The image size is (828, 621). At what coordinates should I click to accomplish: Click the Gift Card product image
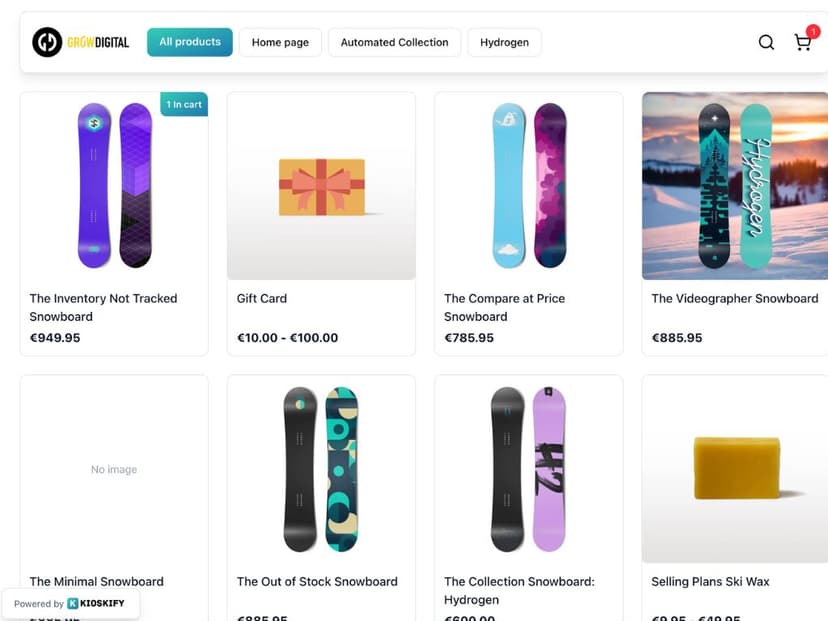click(321, 186)
